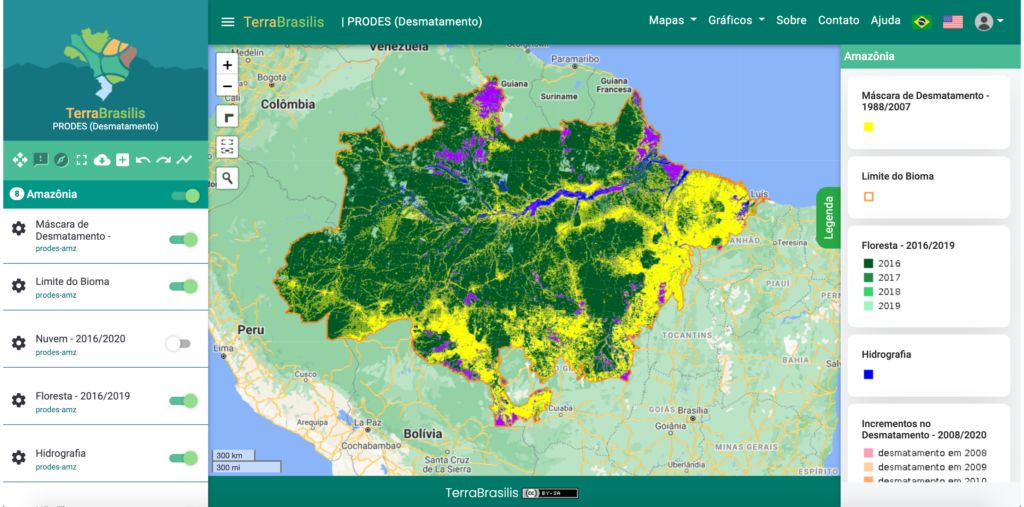
Task: Zoom out on the map
Action: pyautogui.click(x=227, y=86)
